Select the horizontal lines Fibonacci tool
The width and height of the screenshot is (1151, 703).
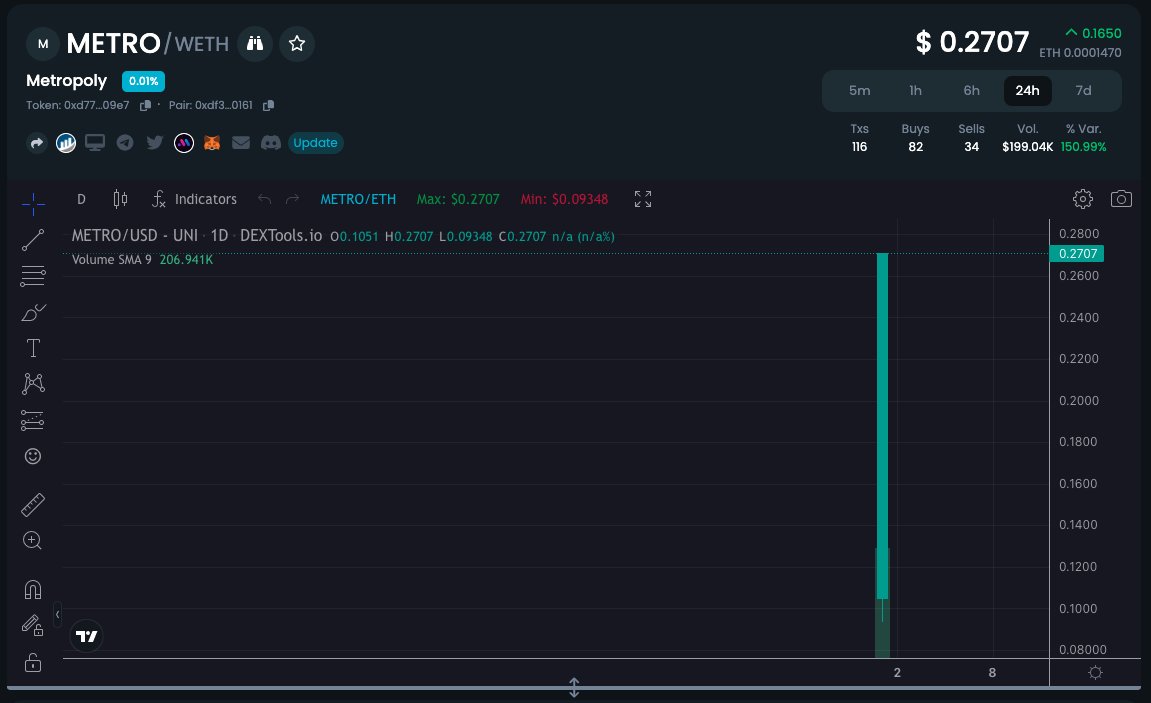tap(33, 276)
